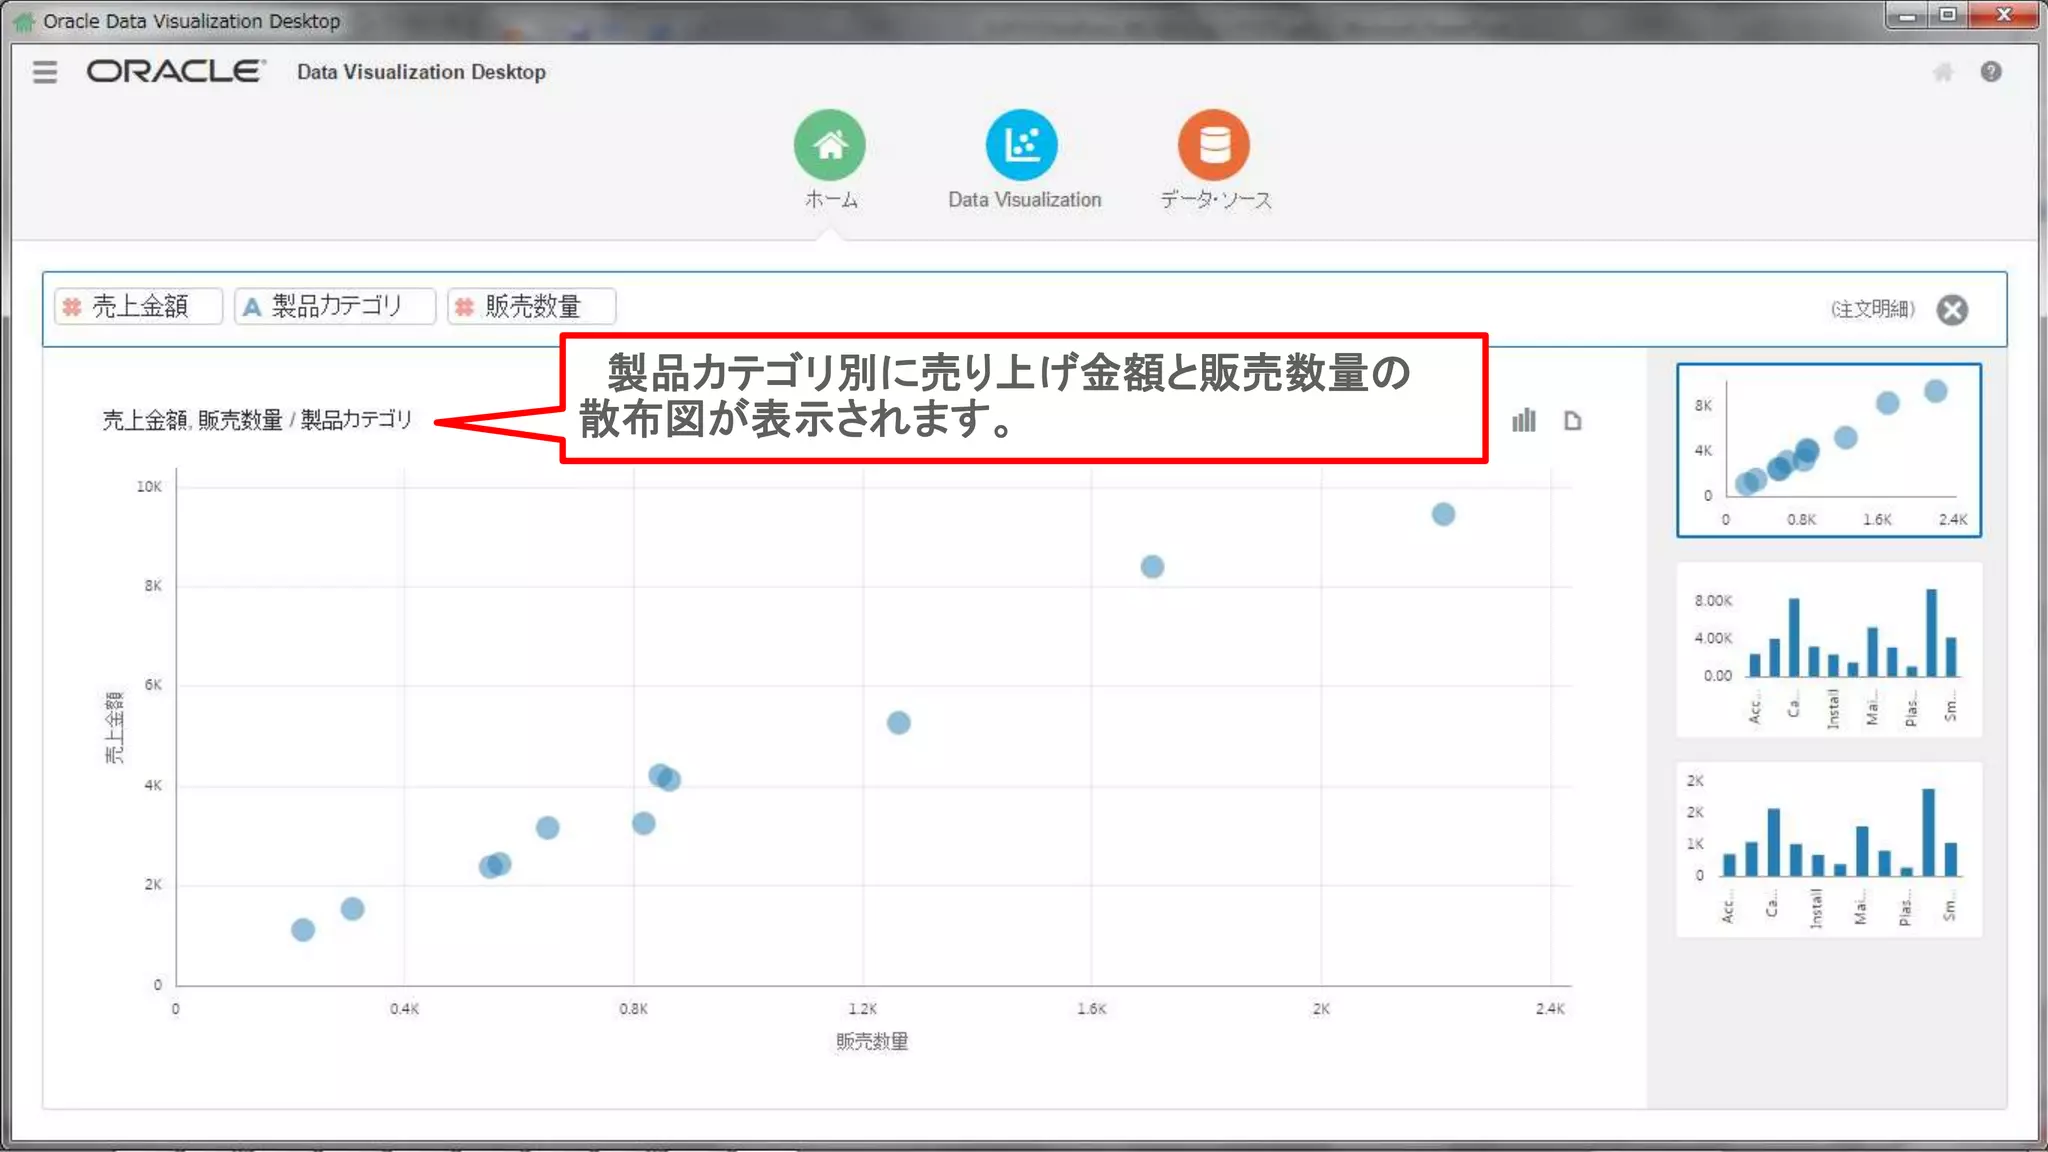This screenshot has width=2048, height=1152.
Task: Click the Oracle Data Visualization Desktop title bar icon
Action: (24, 21)
